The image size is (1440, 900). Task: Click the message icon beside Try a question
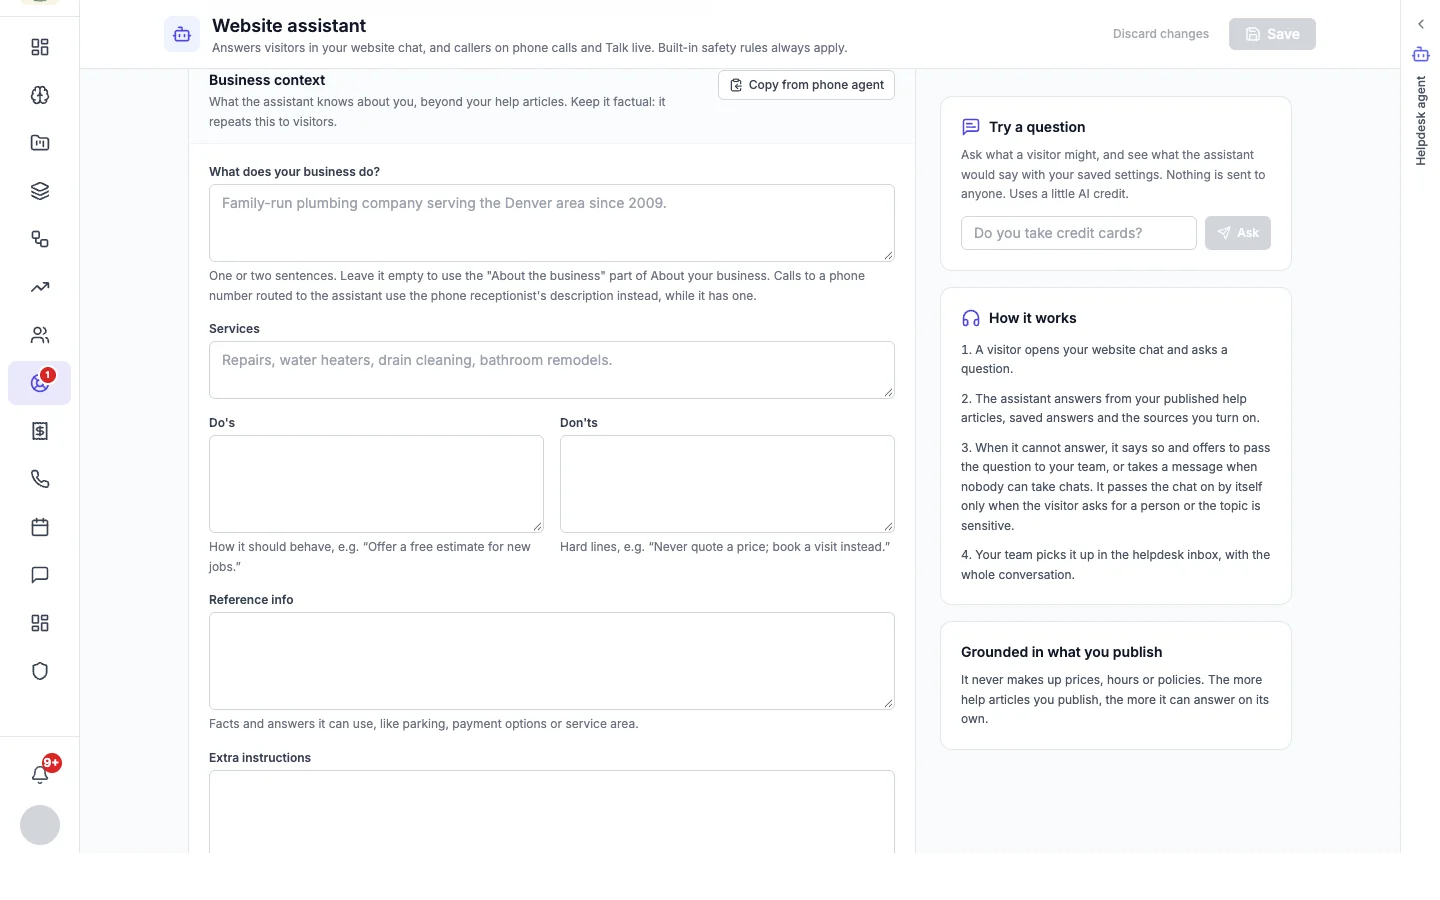(970, 127)
